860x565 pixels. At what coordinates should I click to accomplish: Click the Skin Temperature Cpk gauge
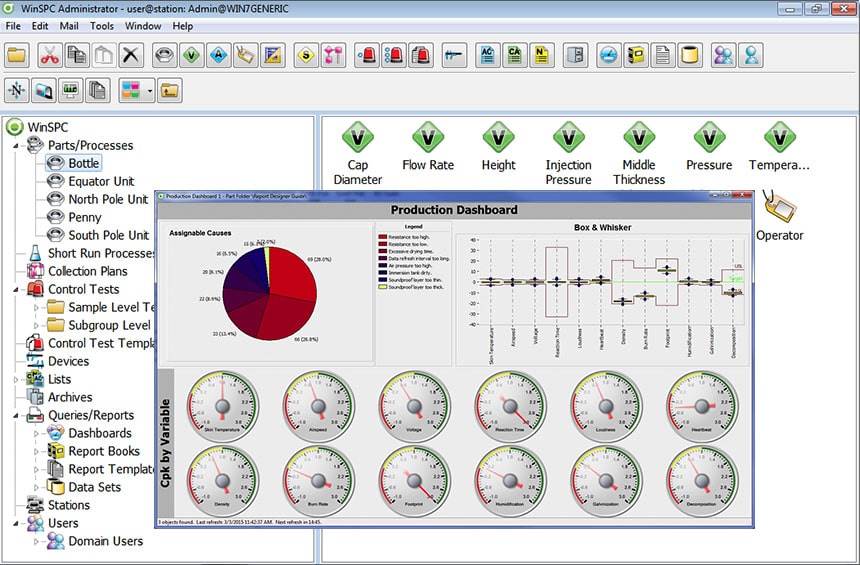223,404
